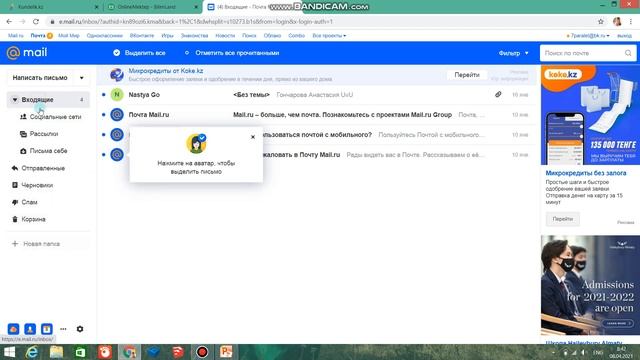The image size is (640, 360).
Task: Toggle unread dot on Nastya Go email
Action: click(x=104, y=95)
